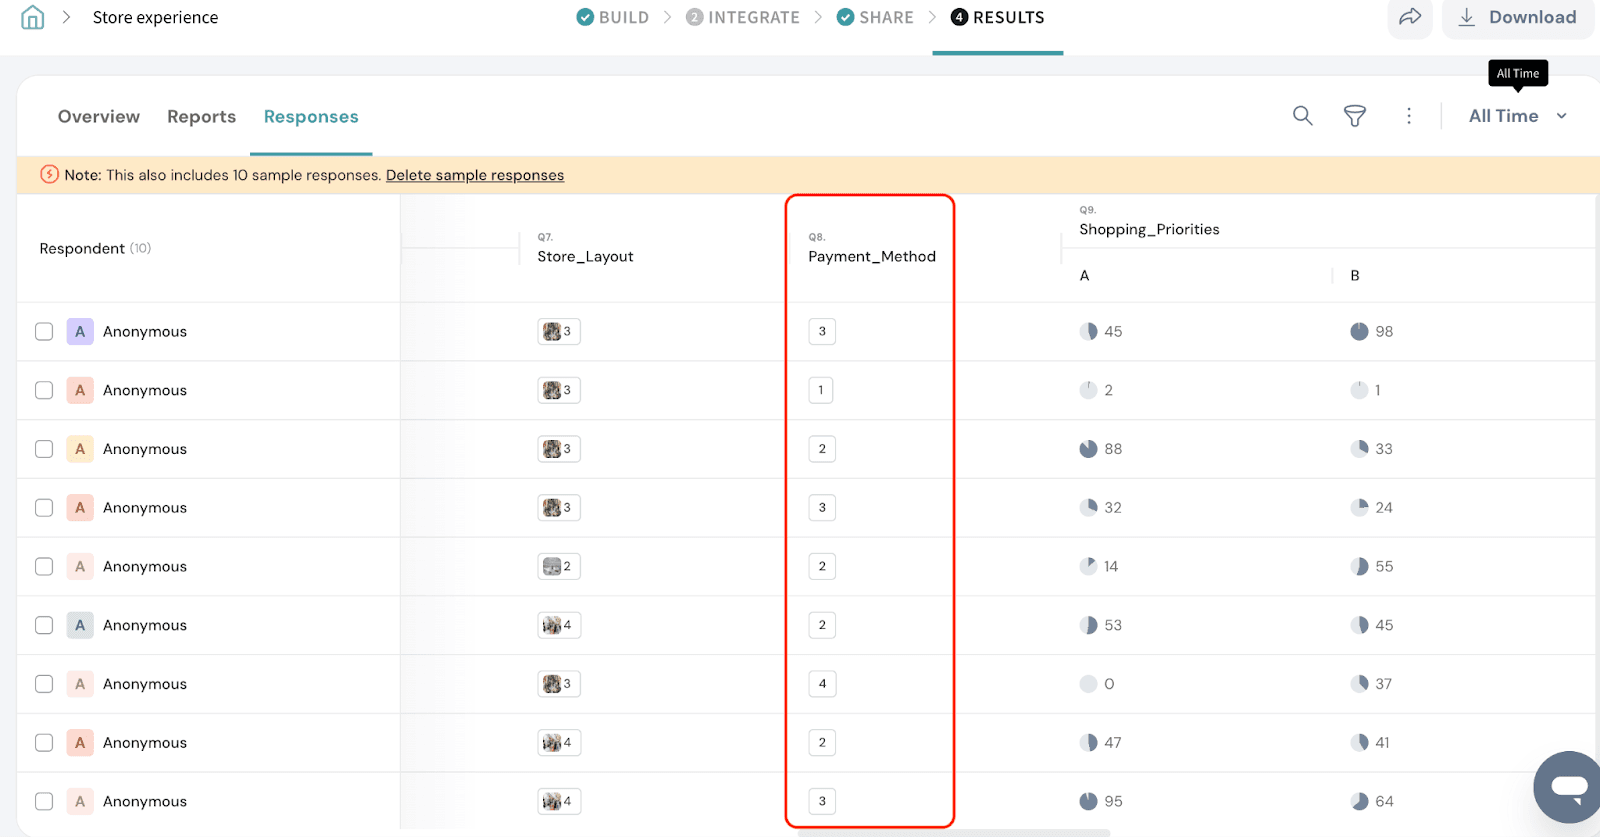This screenshot has height=837, width=1600.
Task: Click the purple avatar of first respondent
Action: point(80,332)
